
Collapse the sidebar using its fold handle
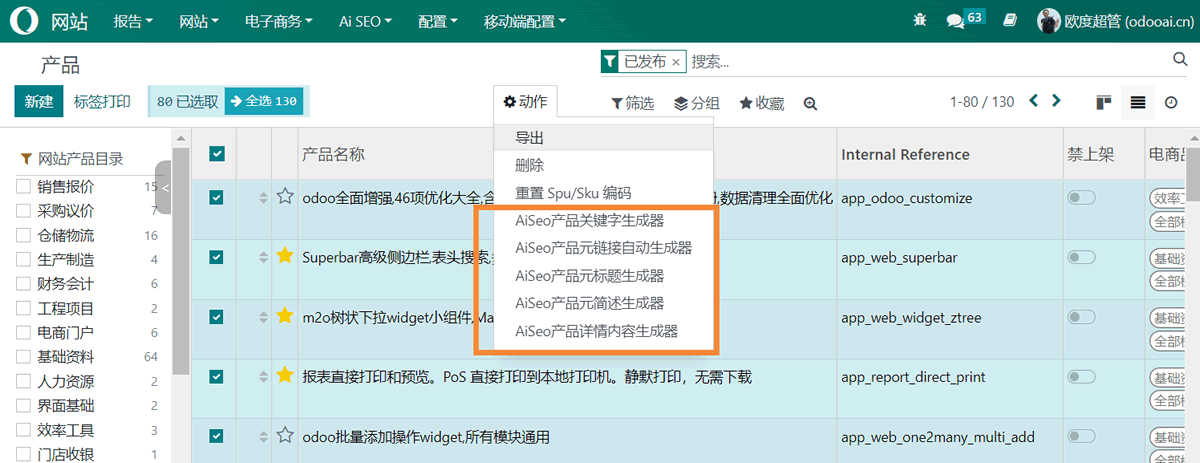[x=164, y=187]
